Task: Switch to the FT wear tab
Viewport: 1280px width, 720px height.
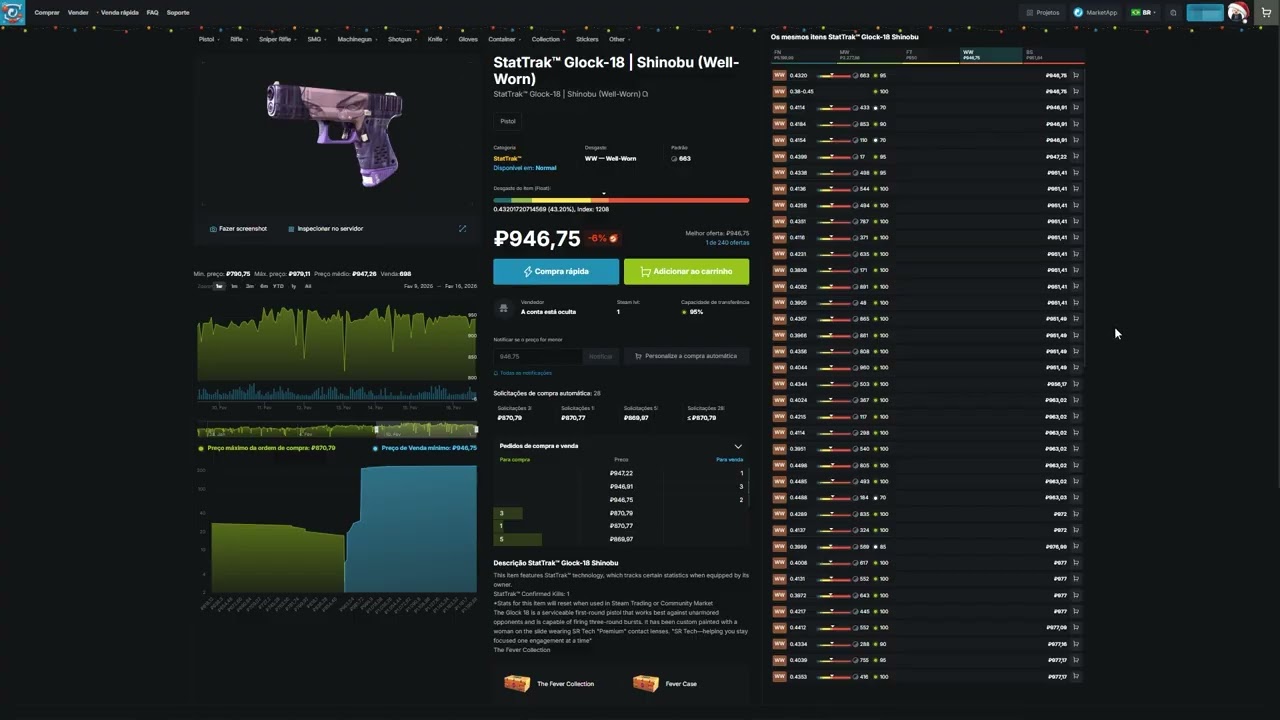Action: click(931, 54)
